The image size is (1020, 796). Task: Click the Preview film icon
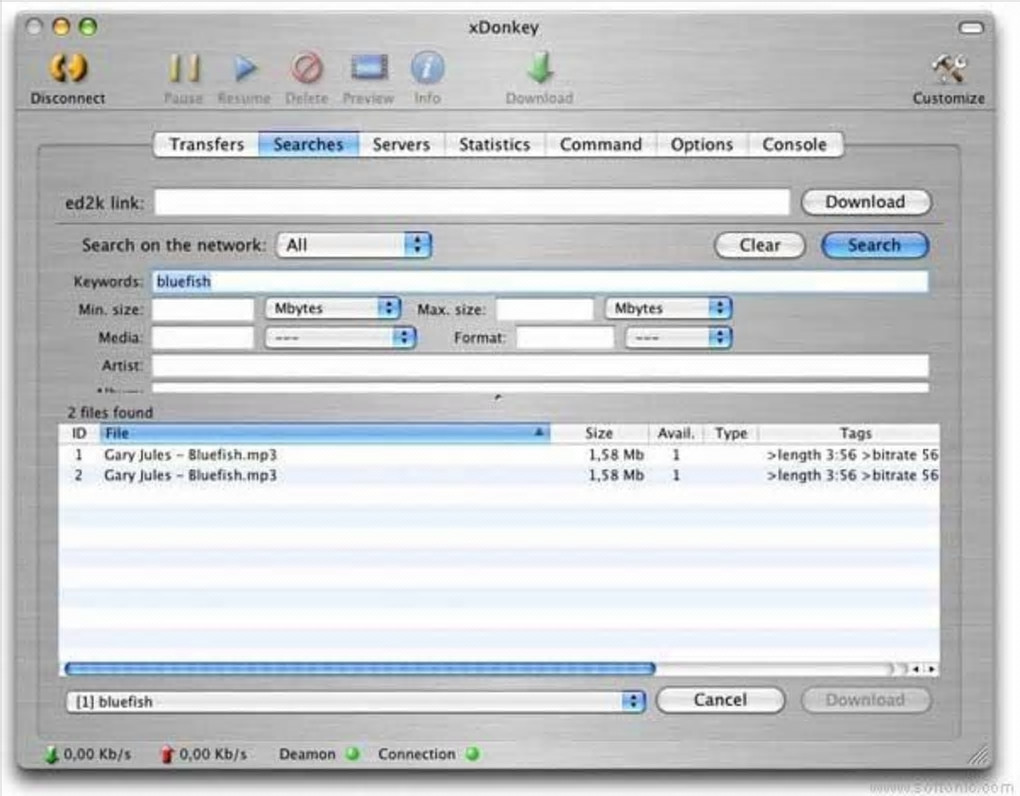[369, 68]
